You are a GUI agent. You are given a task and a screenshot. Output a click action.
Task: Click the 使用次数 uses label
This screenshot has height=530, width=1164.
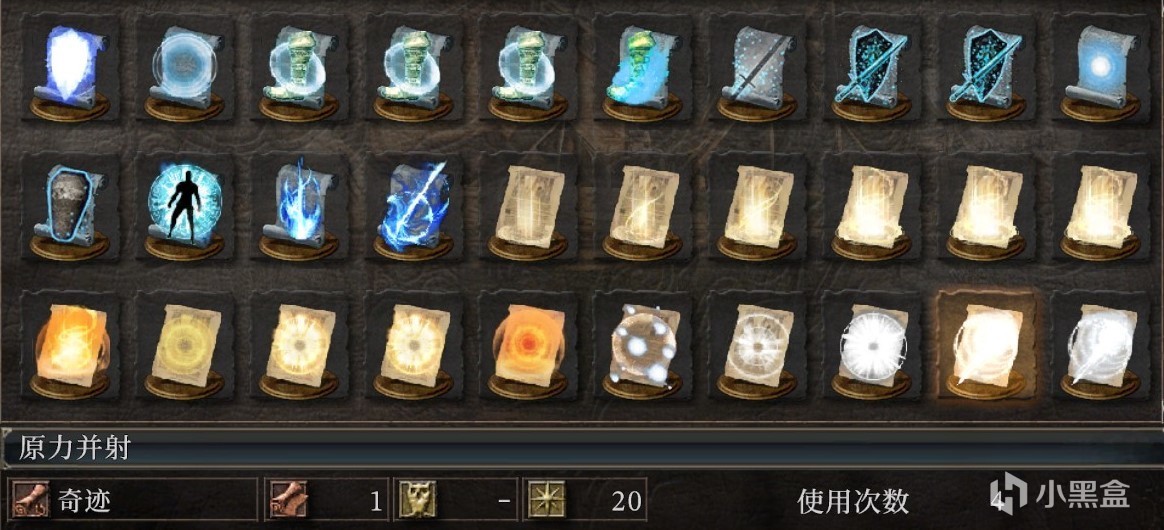pyautogui.click(x=853, y=500)
